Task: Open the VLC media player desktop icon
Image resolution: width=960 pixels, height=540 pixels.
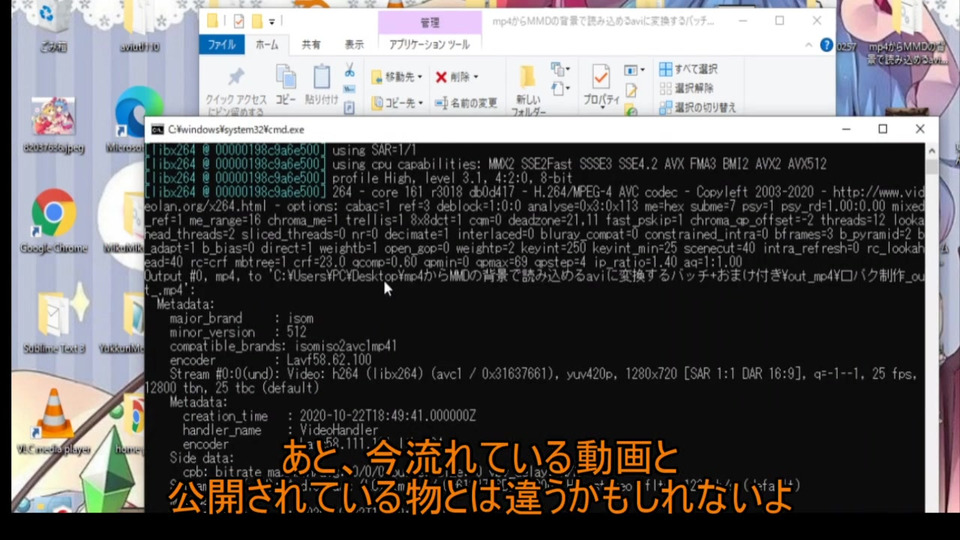Action: pyautogui.click(x=54, y=421)
